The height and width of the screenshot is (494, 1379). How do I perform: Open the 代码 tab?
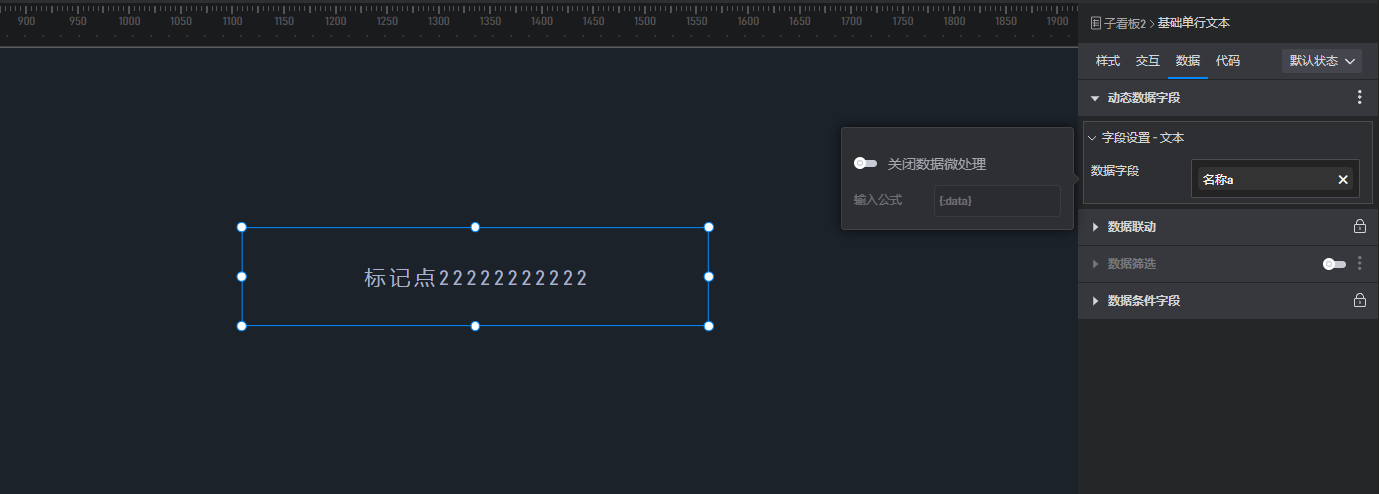tap(1227, 61)
